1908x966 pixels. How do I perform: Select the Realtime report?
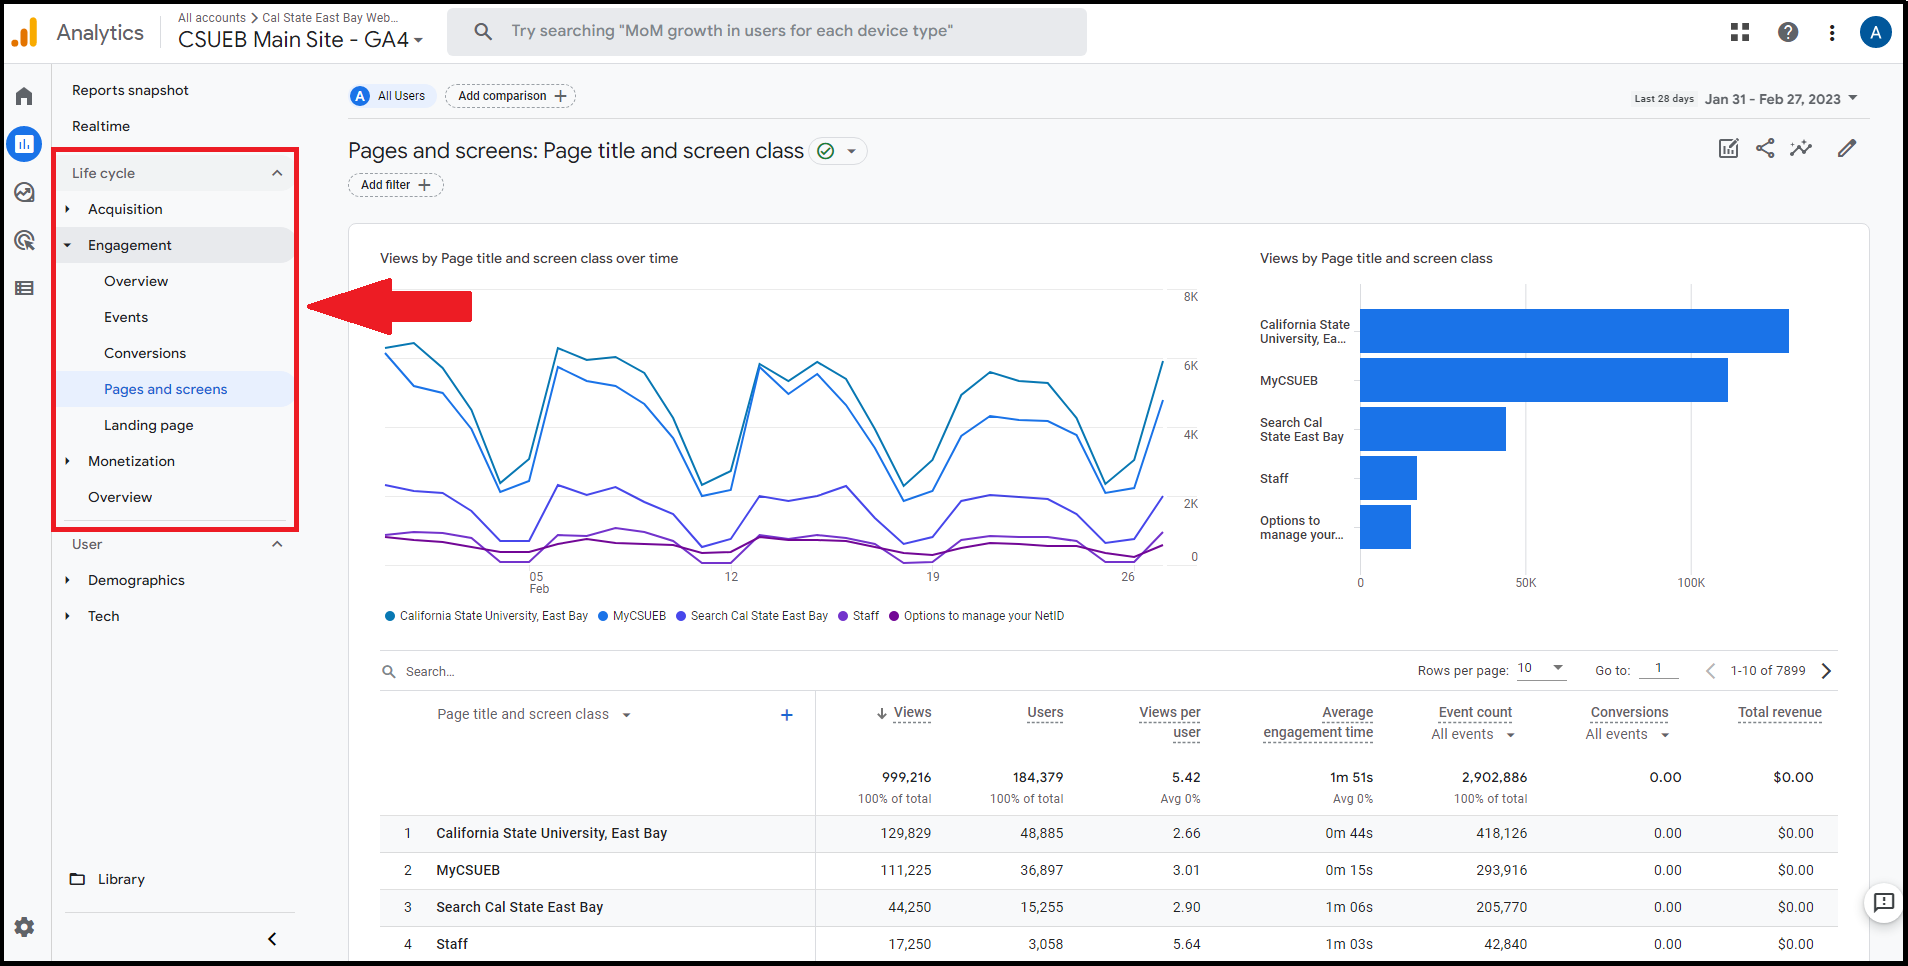click(x=101, y=126)
